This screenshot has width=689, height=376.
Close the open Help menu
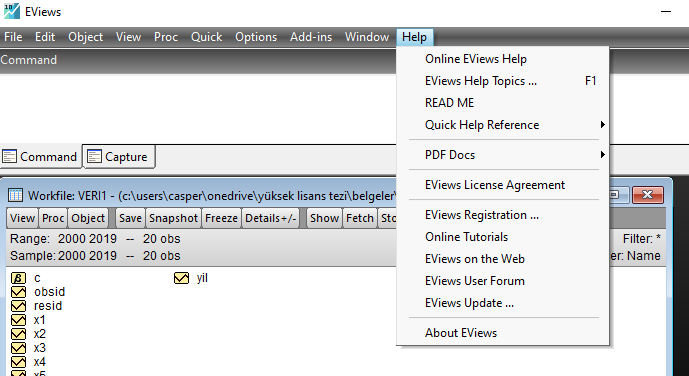[x=414, y=37]
